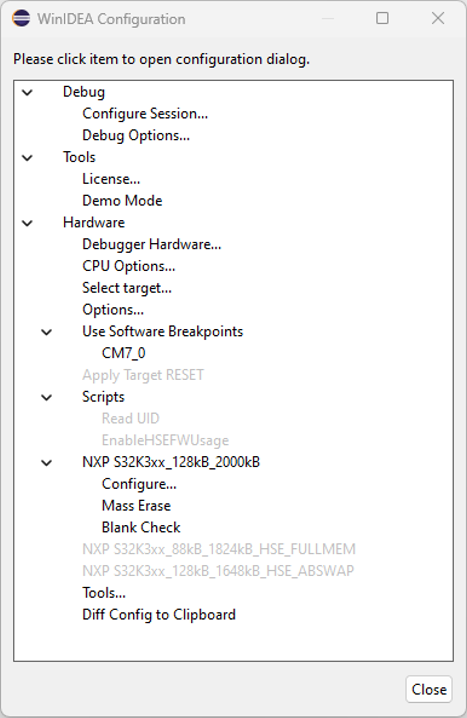Open CPU Options item
This screenshot has height=718, width=467.
[128, 266]
